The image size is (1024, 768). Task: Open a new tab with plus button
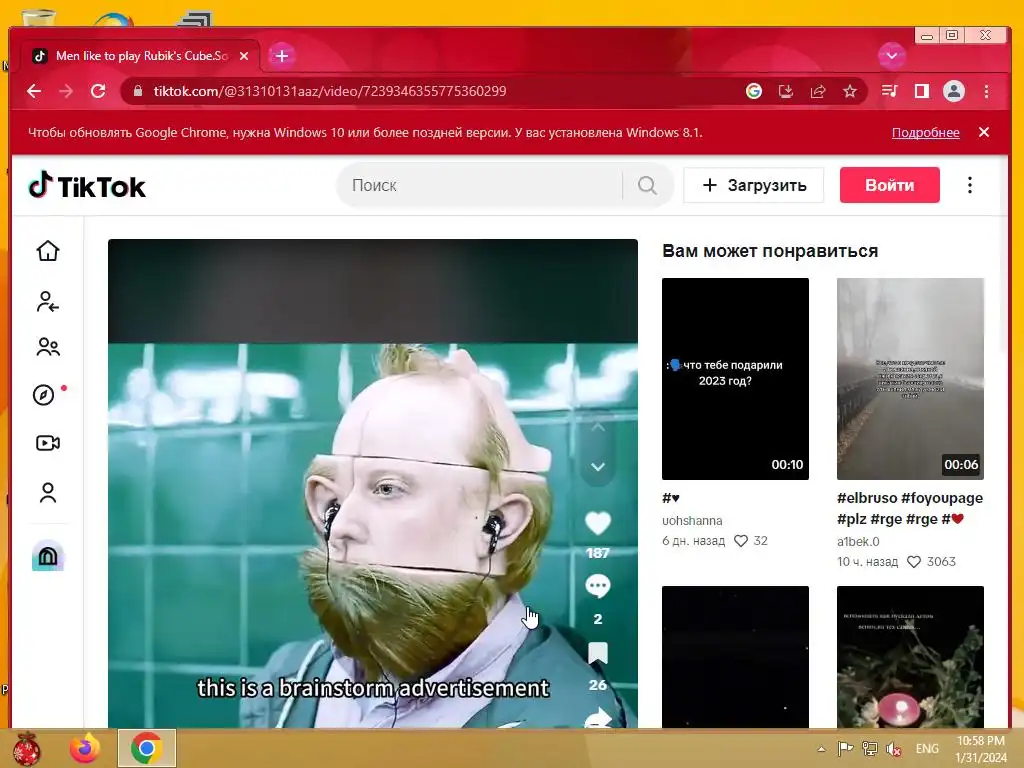coord(281,56)
